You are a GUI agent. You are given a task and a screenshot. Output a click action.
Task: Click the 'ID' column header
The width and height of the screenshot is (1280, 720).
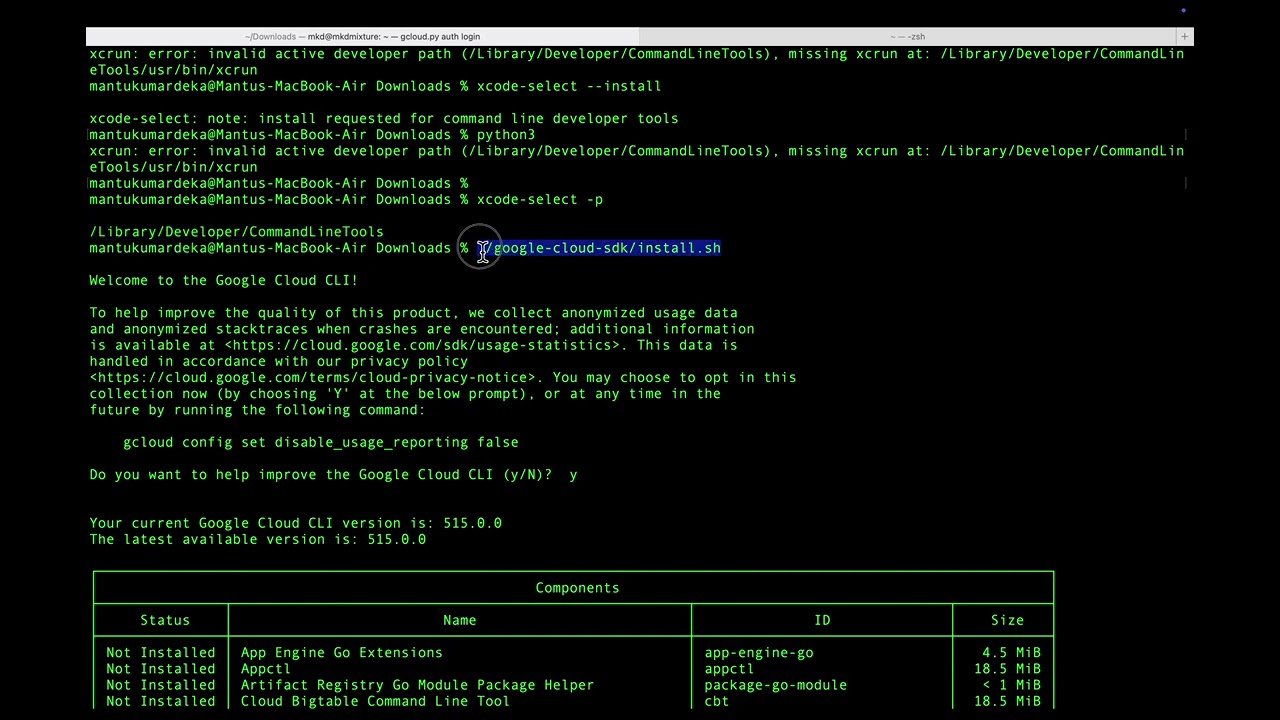[822, 620]
